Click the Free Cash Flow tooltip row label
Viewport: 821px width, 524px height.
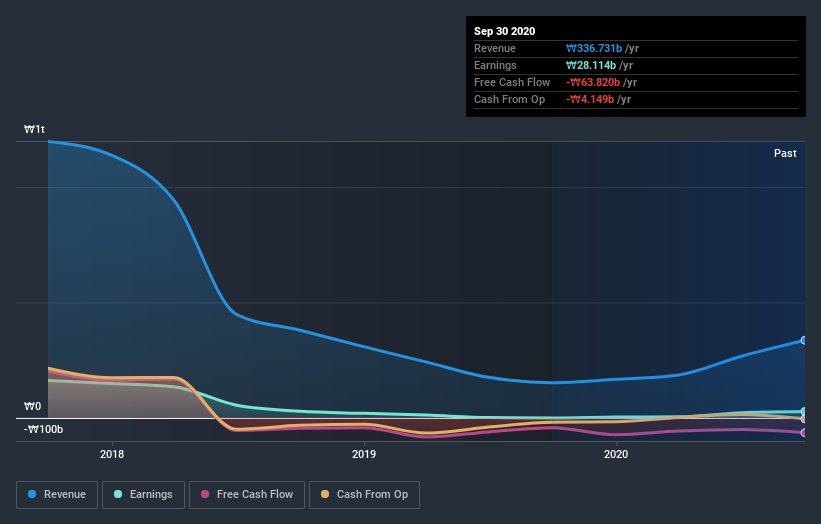(x=512, y=82)
